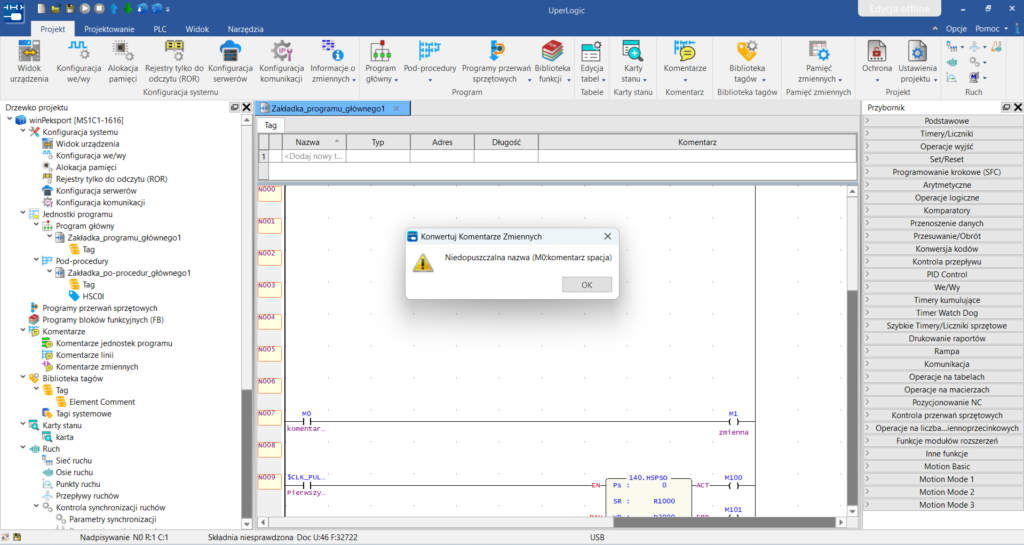1024x545 pixels.
Task: Open Biblioteka tagów ribbon icon
Action: click(746, 61)
